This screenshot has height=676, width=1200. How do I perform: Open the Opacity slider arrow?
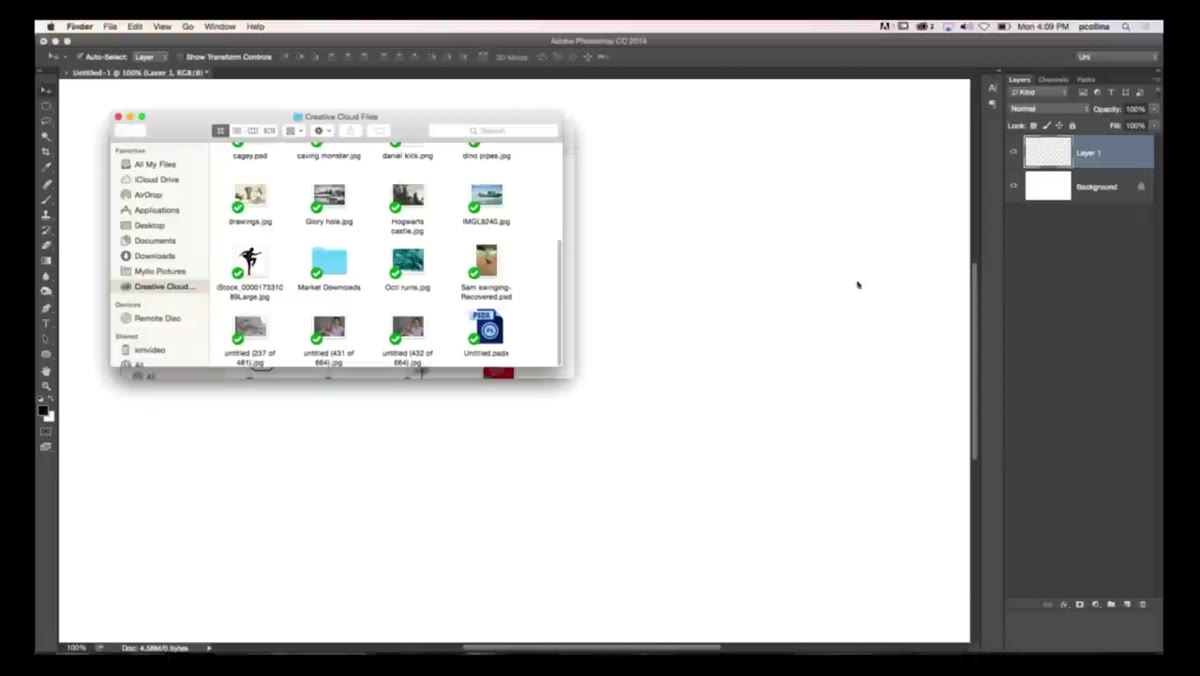(1154, 109)
